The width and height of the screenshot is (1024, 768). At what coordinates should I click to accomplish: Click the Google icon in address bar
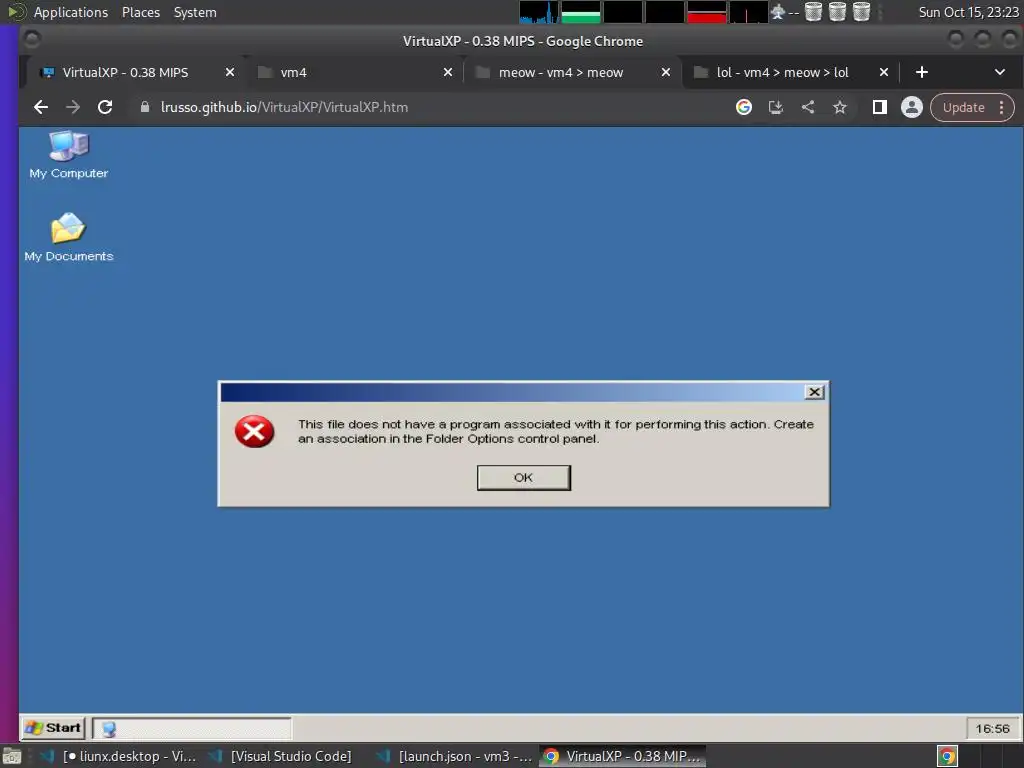(743, 107)
